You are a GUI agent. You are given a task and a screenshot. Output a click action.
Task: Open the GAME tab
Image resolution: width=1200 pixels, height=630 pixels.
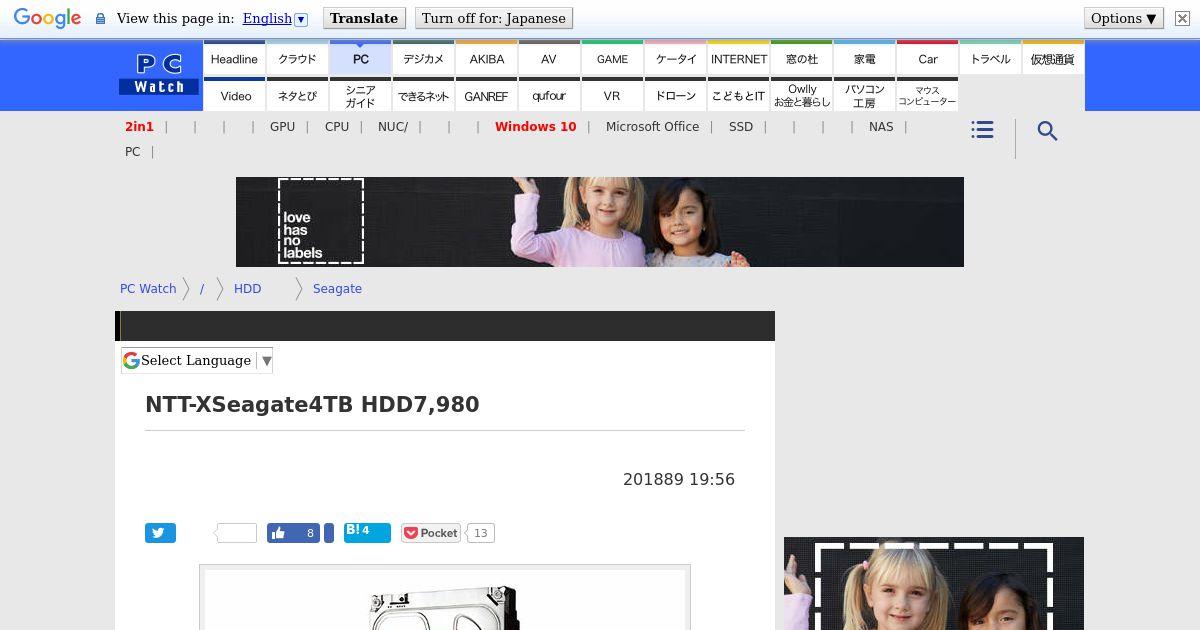coord(612,58)
